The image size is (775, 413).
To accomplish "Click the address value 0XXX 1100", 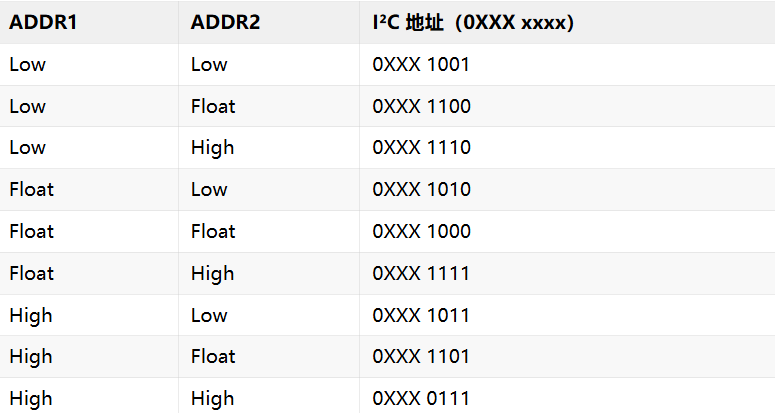I will click(422, 106).
